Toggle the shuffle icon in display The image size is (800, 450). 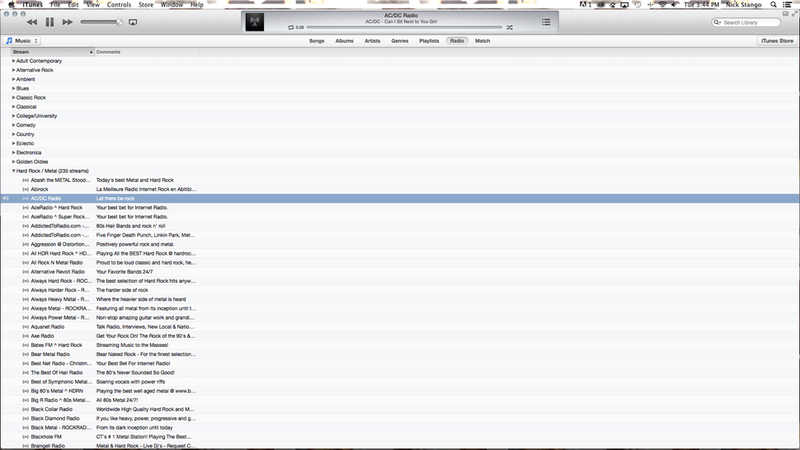[509, 28]
